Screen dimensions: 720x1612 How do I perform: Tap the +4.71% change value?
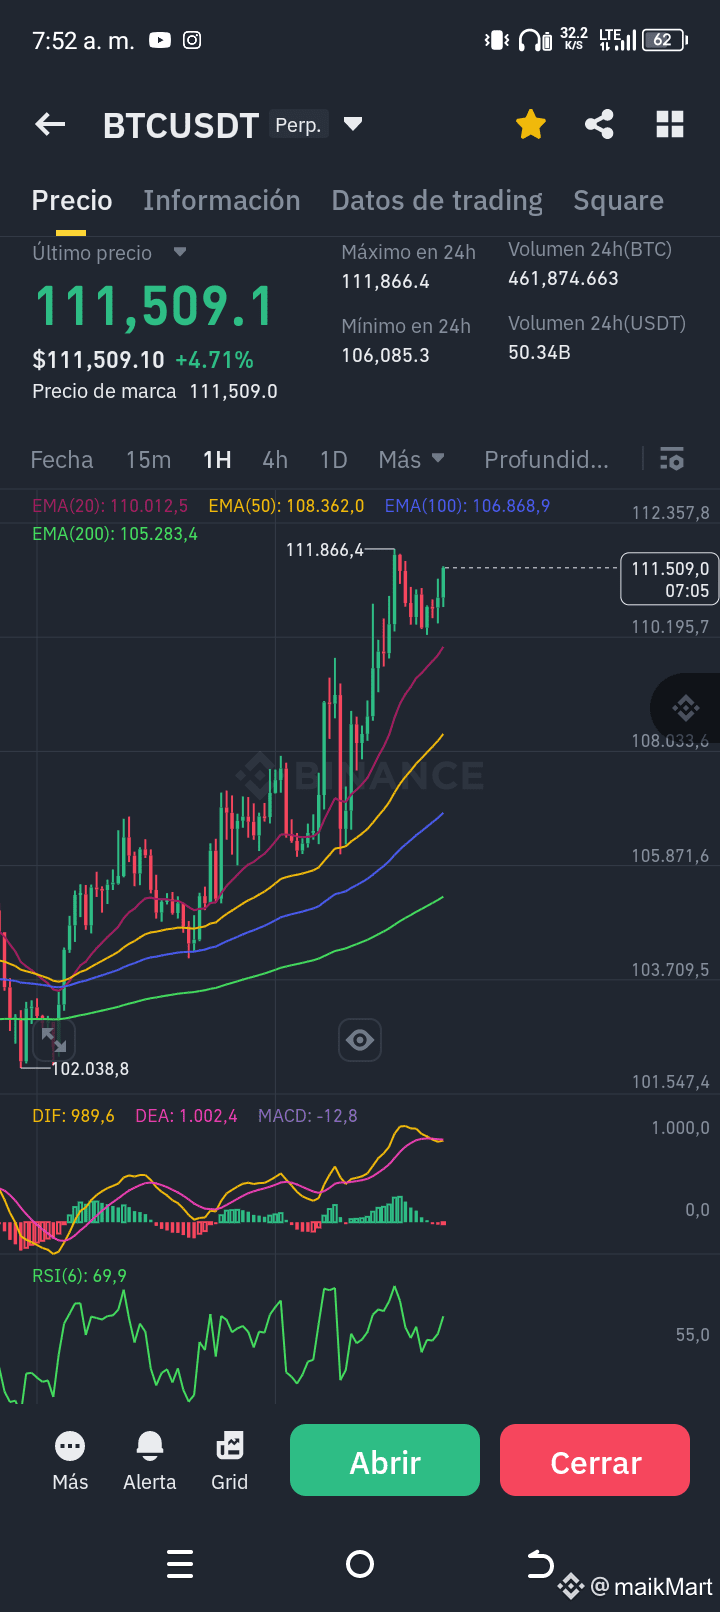214,360
